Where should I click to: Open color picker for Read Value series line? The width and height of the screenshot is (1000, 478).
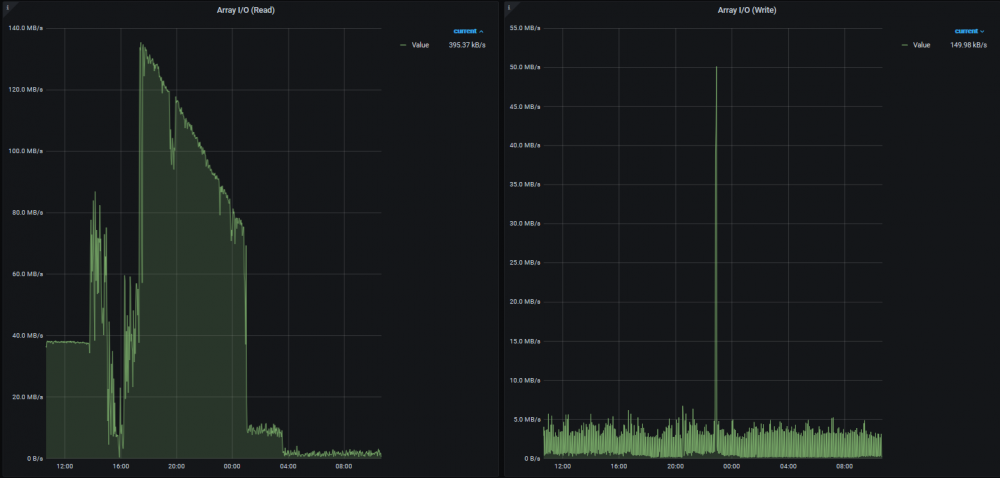403,45
